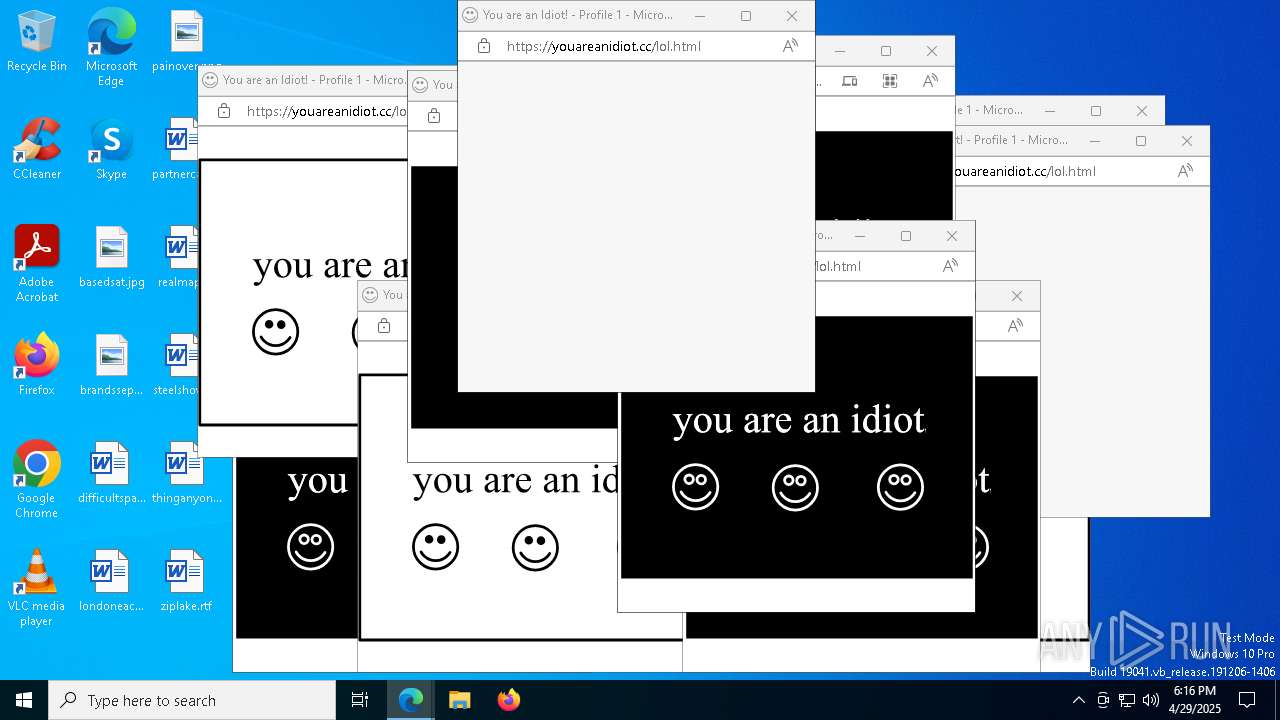Click the smiley favicon in frontmost window title
Screen dimensions: 1280x720
(470, 15)
